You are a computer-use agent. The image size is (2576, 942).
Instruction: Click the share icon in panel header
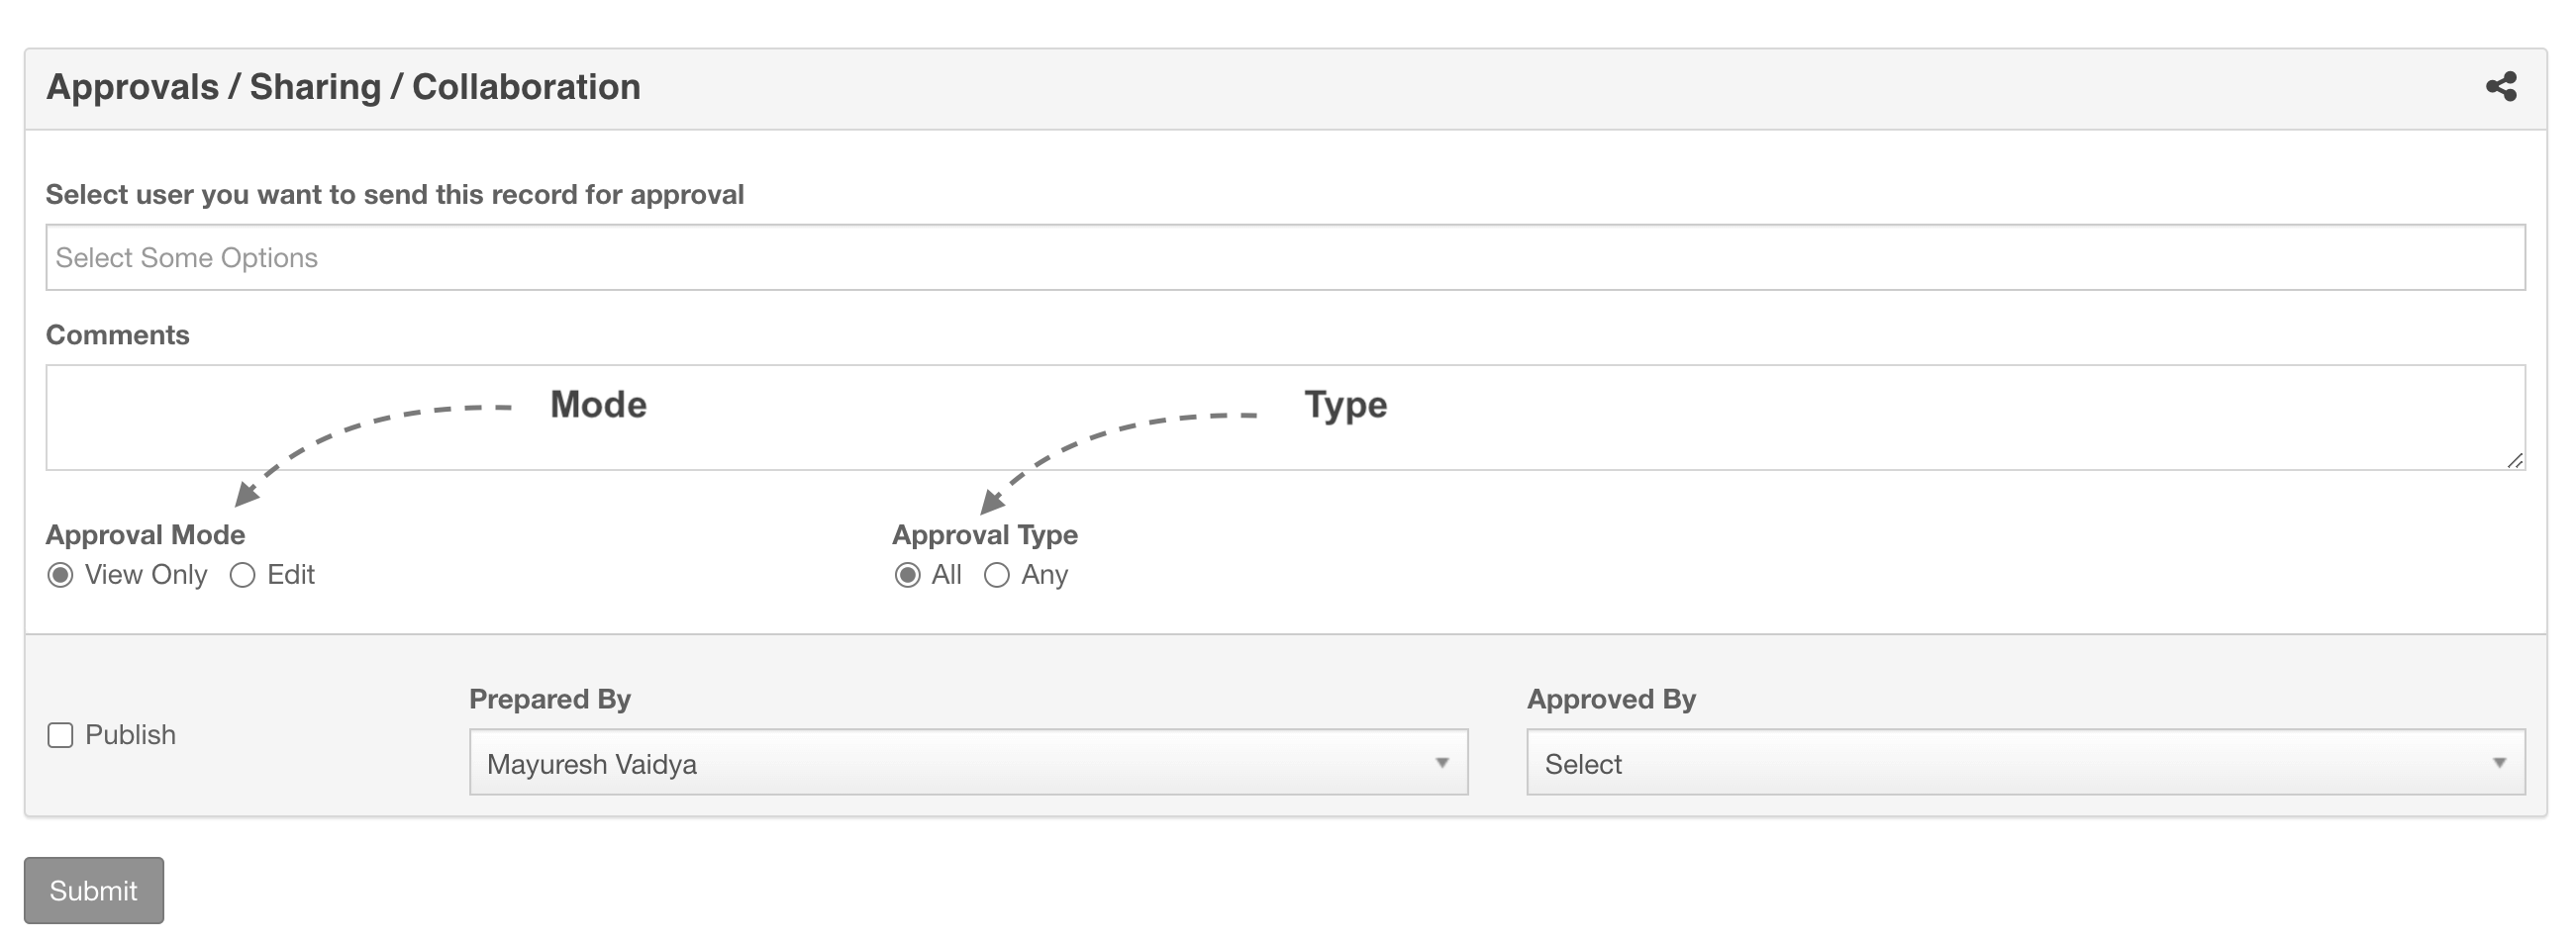tap(2501, 87)
